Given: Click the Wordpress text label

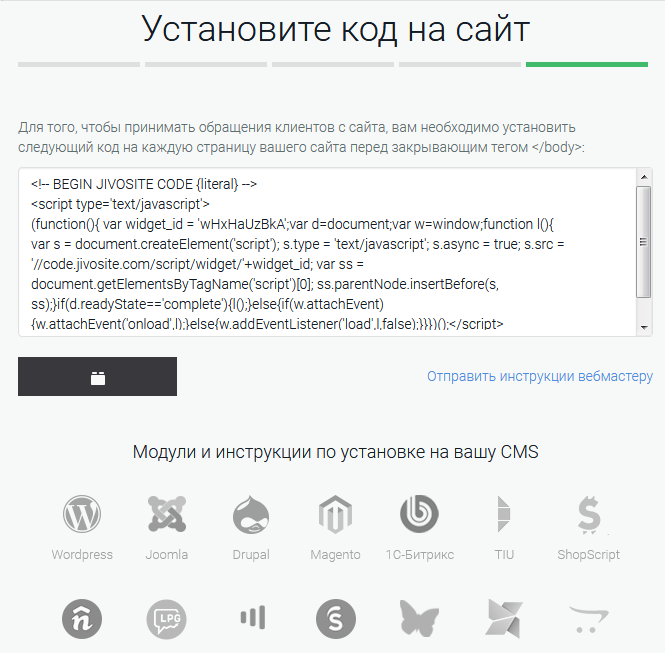Looking at the screenshot, I should (82, 555).
